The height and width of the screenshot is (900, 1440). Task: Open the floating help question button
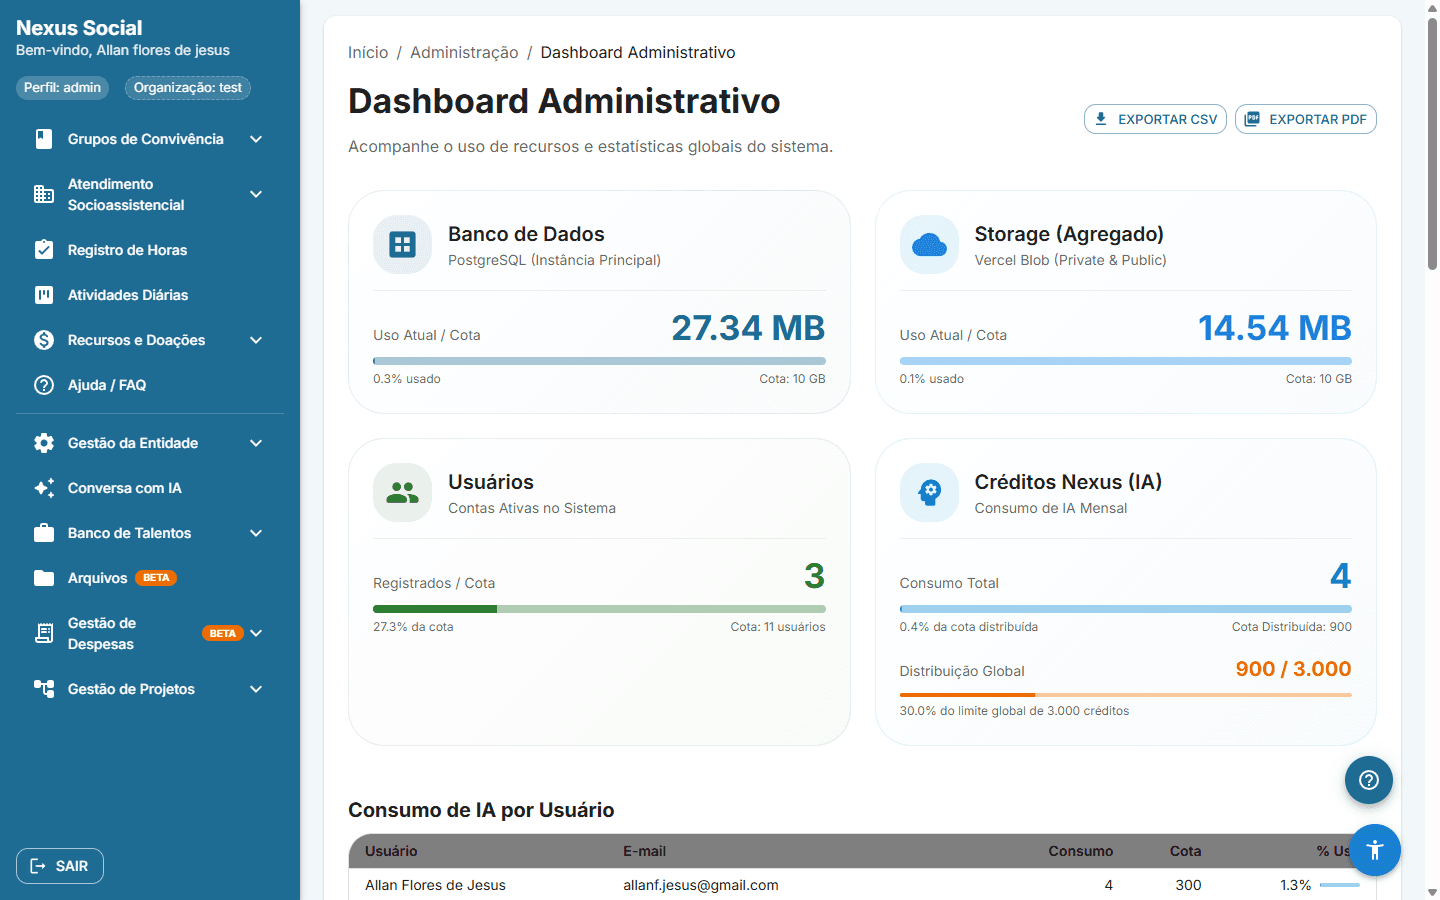pos(1369,780)
